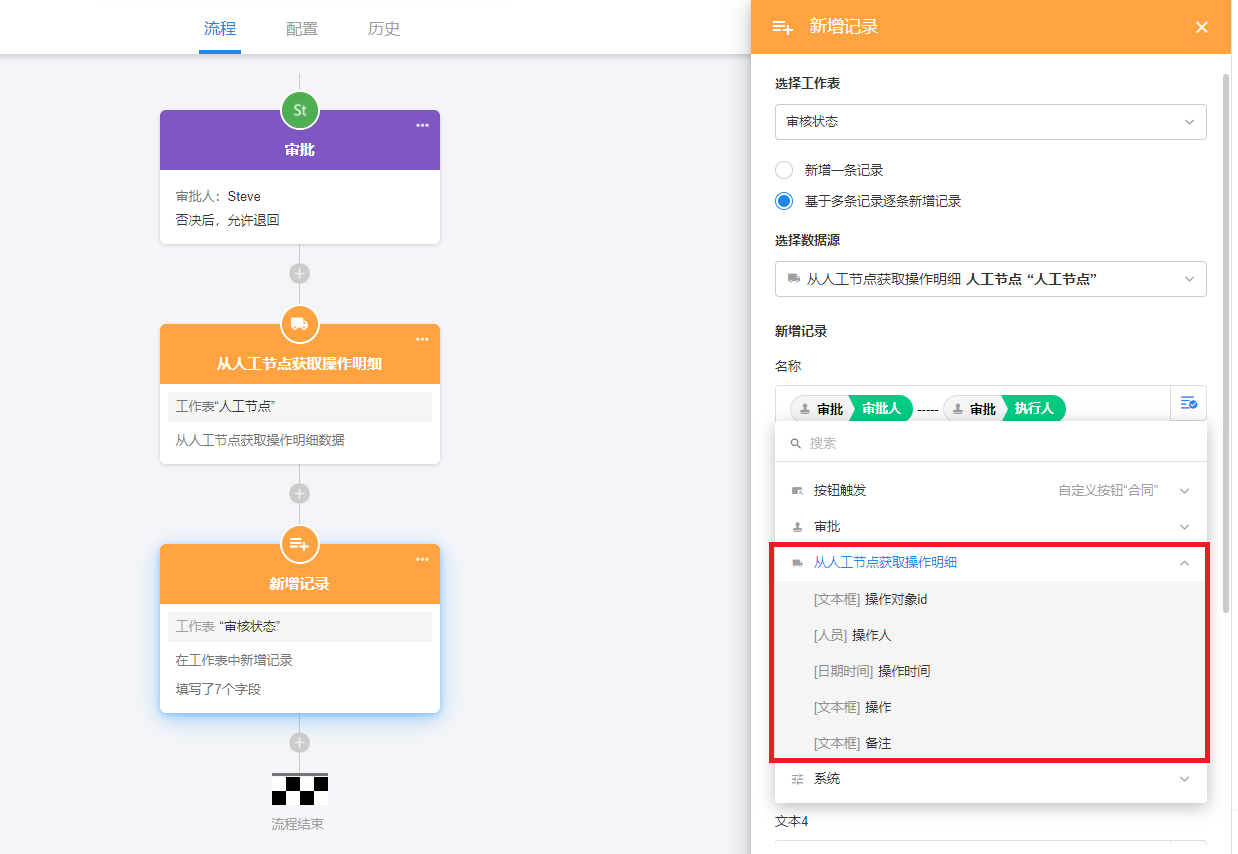Open the three-dot menu on 新增记录 node

pos(422,559)
